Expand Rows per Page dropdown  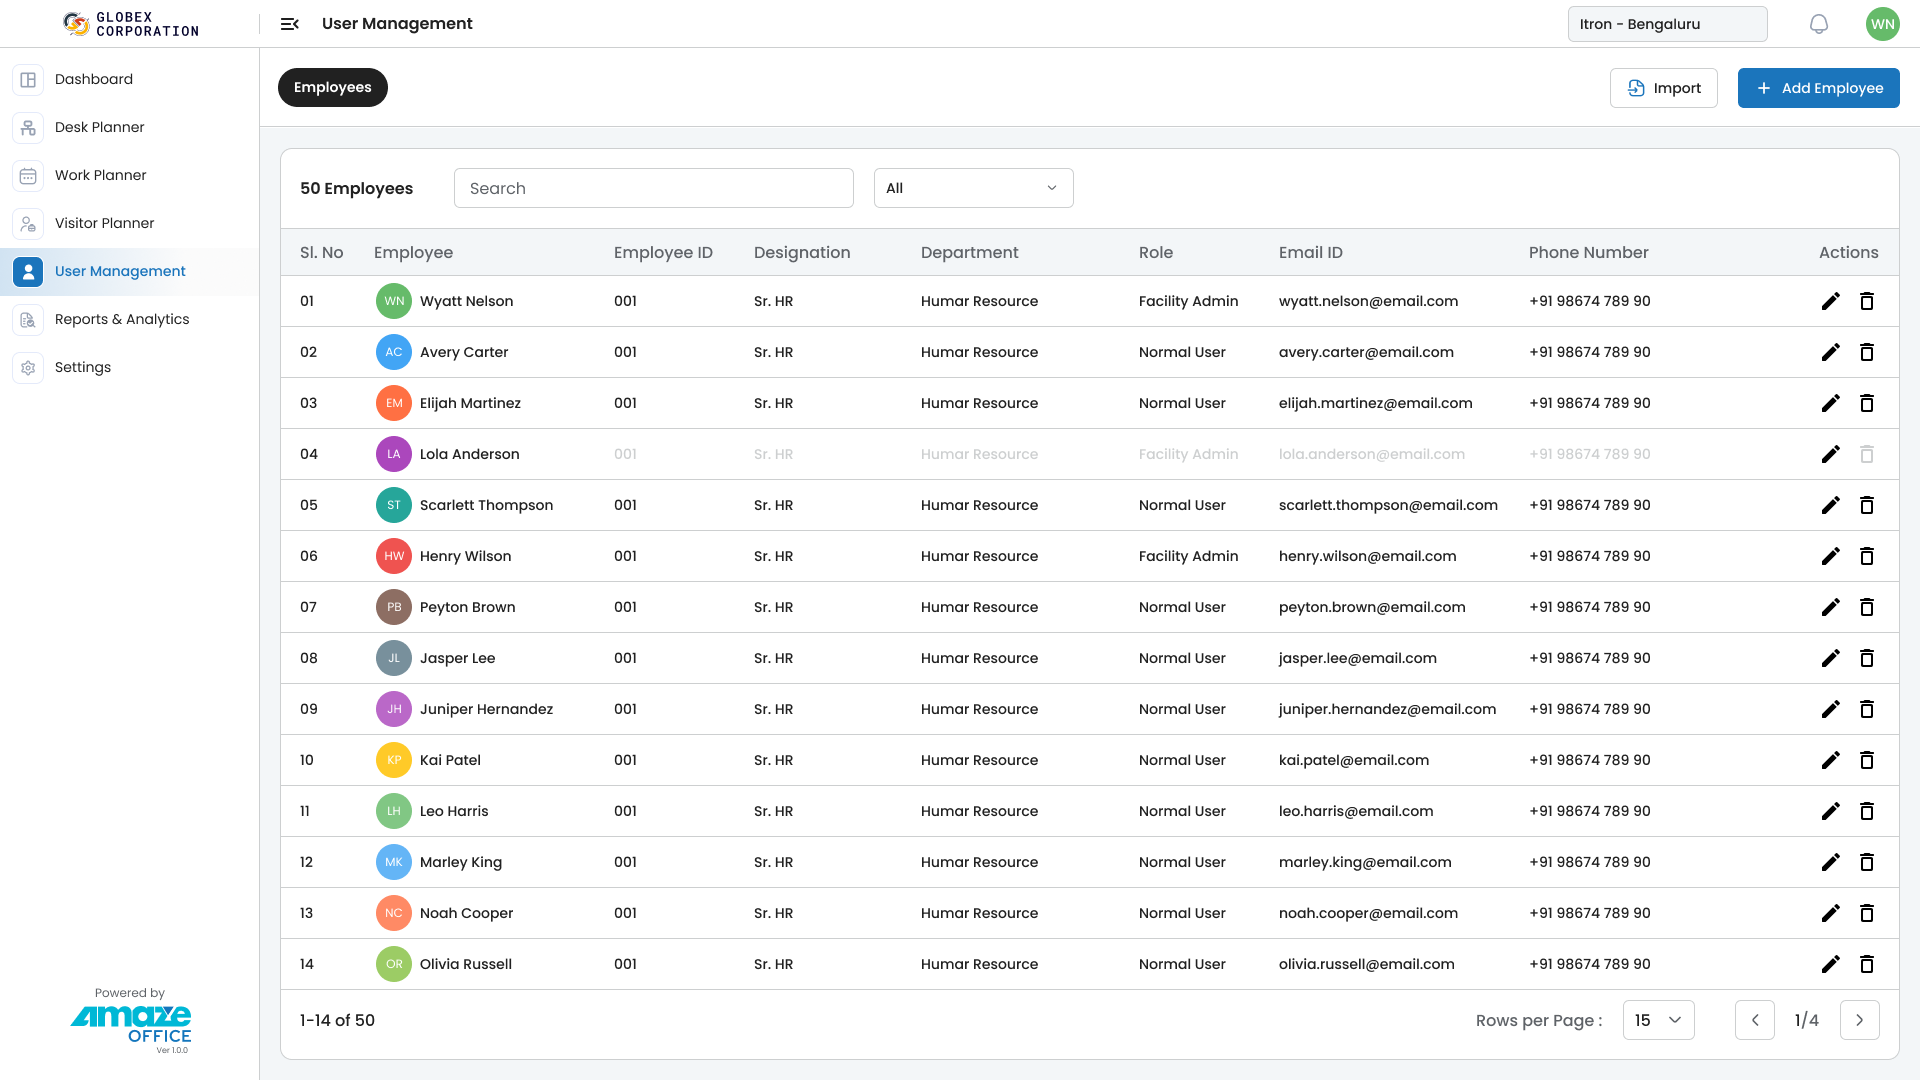coord(1658,1020)
